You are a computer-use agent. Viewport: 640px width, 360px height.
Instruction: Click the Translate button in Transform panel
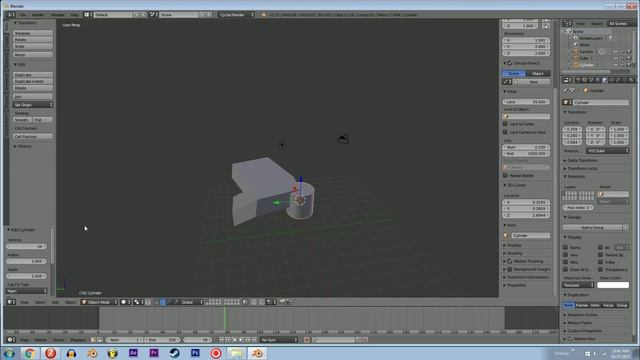coord(33,33)
